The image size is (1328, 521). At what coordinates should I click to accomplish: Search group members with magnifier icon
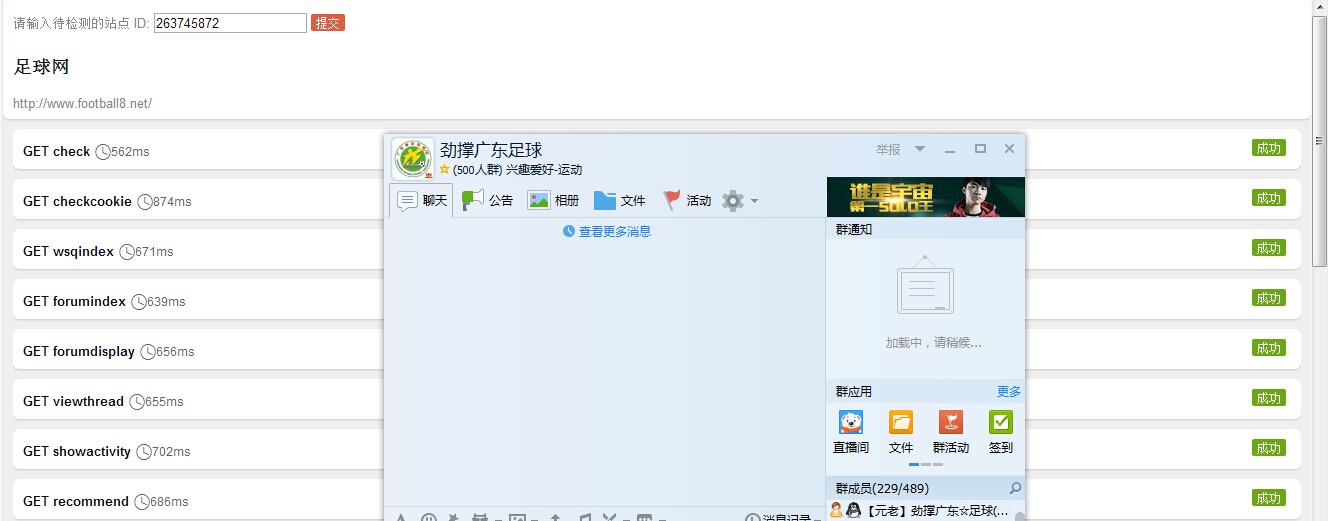[1015, 488]
